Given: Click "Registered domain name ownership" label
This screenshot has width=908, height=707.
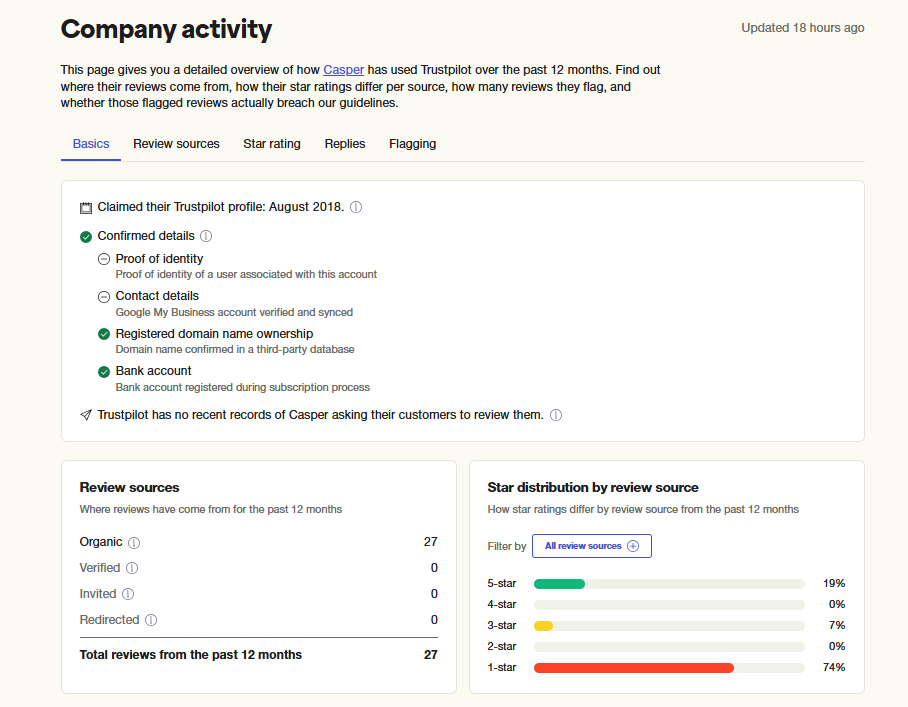Looking at the screenshot, I should pyautogui.click(x=214, y=334).
